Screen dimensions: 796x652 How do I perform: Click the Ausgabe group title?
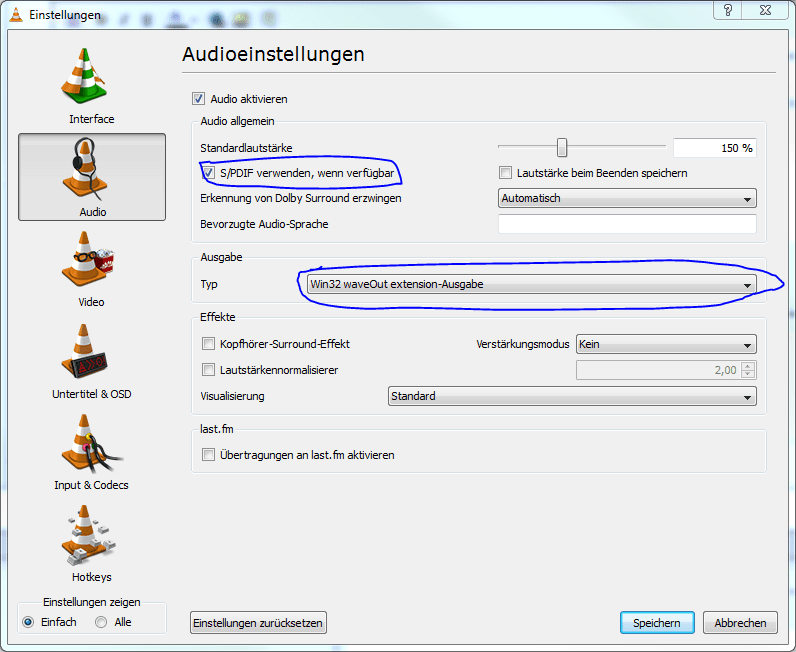click(221, 257)
